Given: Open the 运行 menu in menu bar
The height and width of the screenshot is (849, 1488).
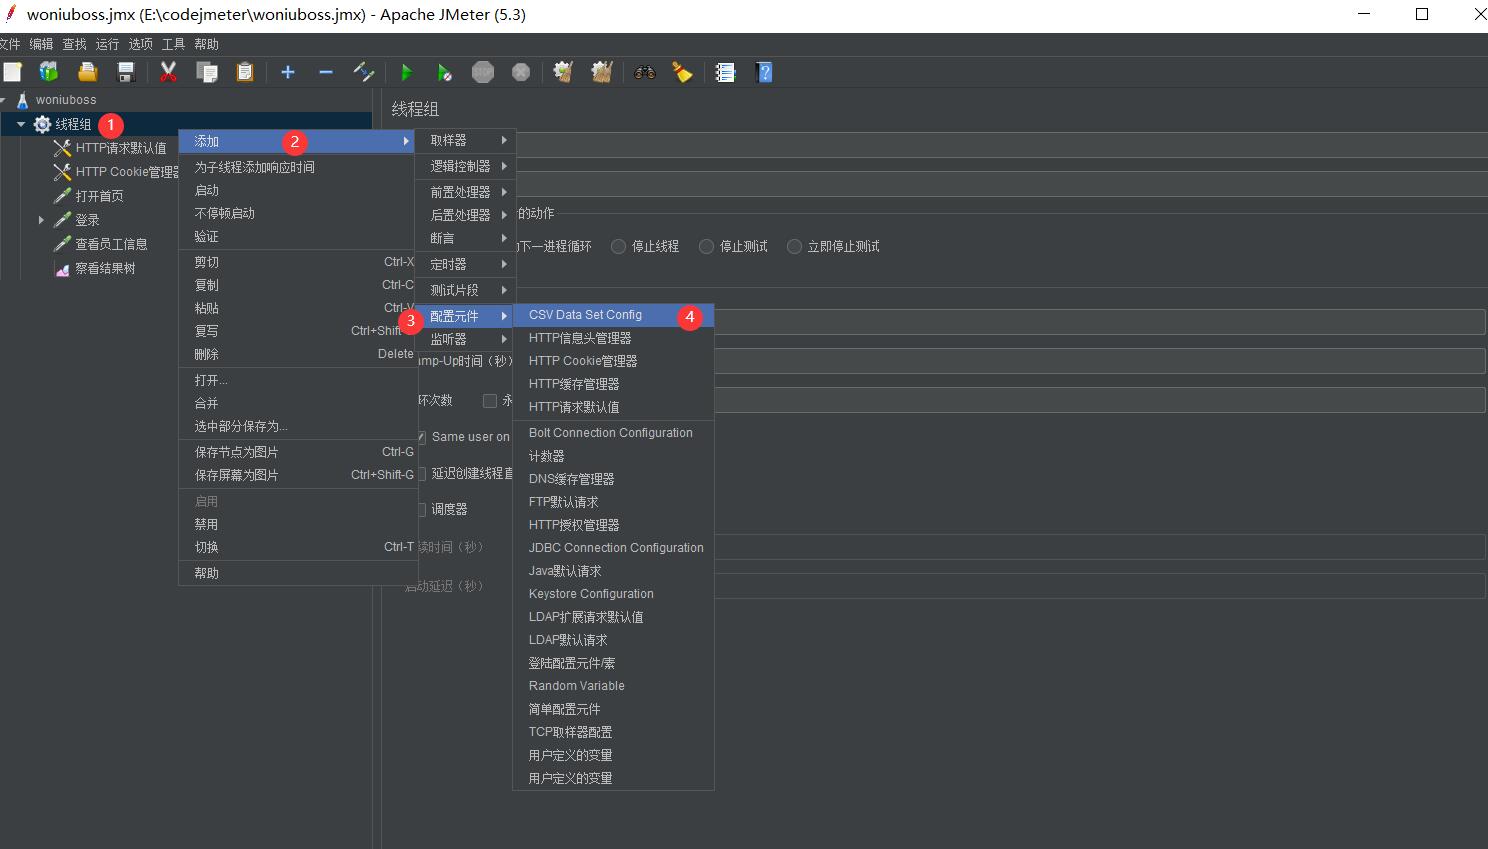Looking at the screenshot, I should click(107, 44).
